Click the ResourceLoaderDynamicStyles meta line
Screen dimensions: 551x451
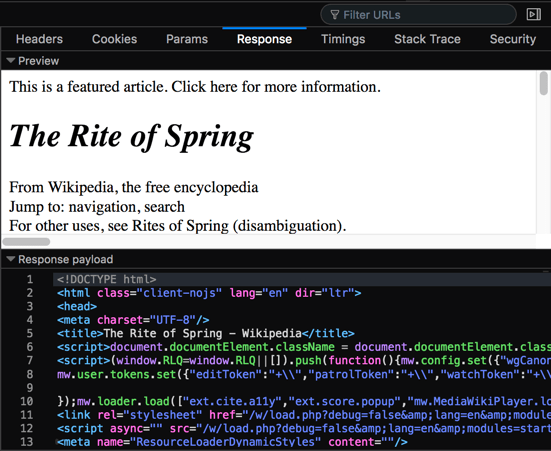[x=232, y=442]
